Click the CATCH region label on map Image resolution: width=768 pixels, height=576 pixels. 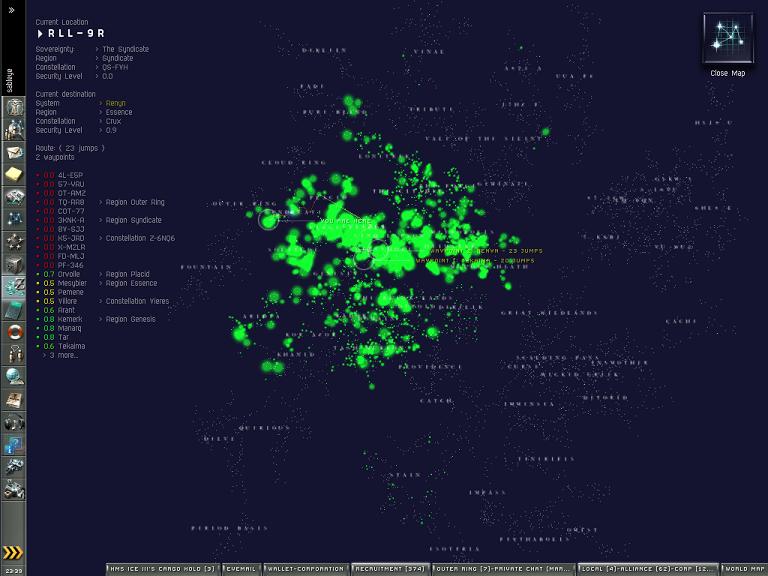(x=436, y=401)
